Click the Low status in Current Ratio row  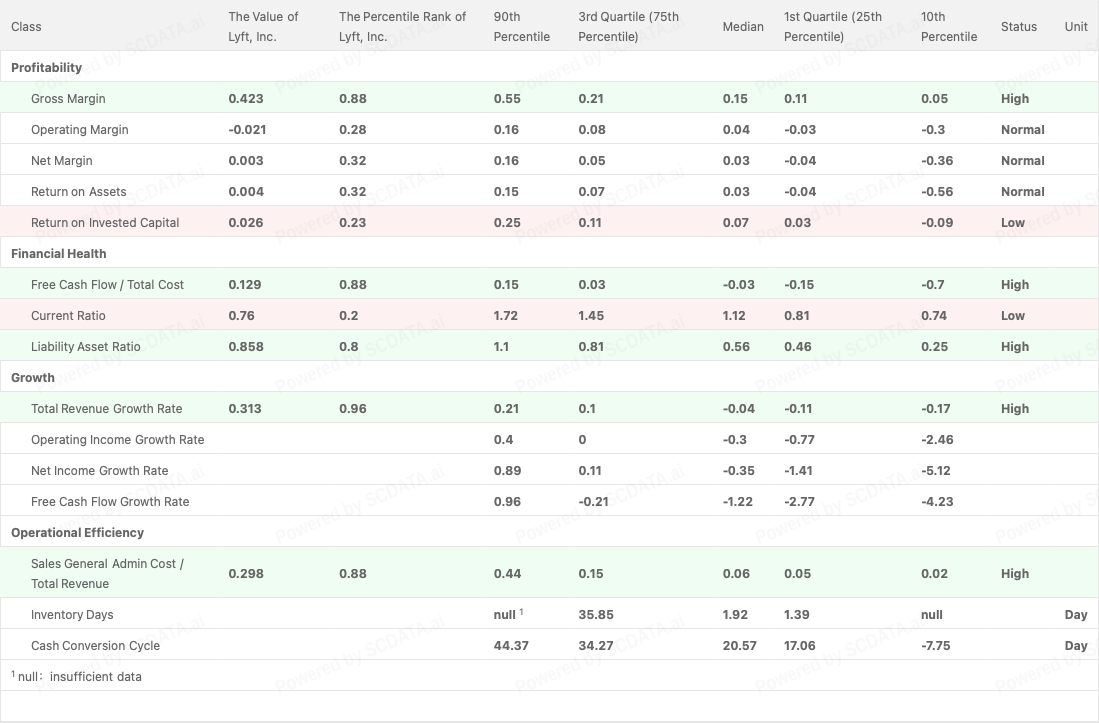[1012, 315]
